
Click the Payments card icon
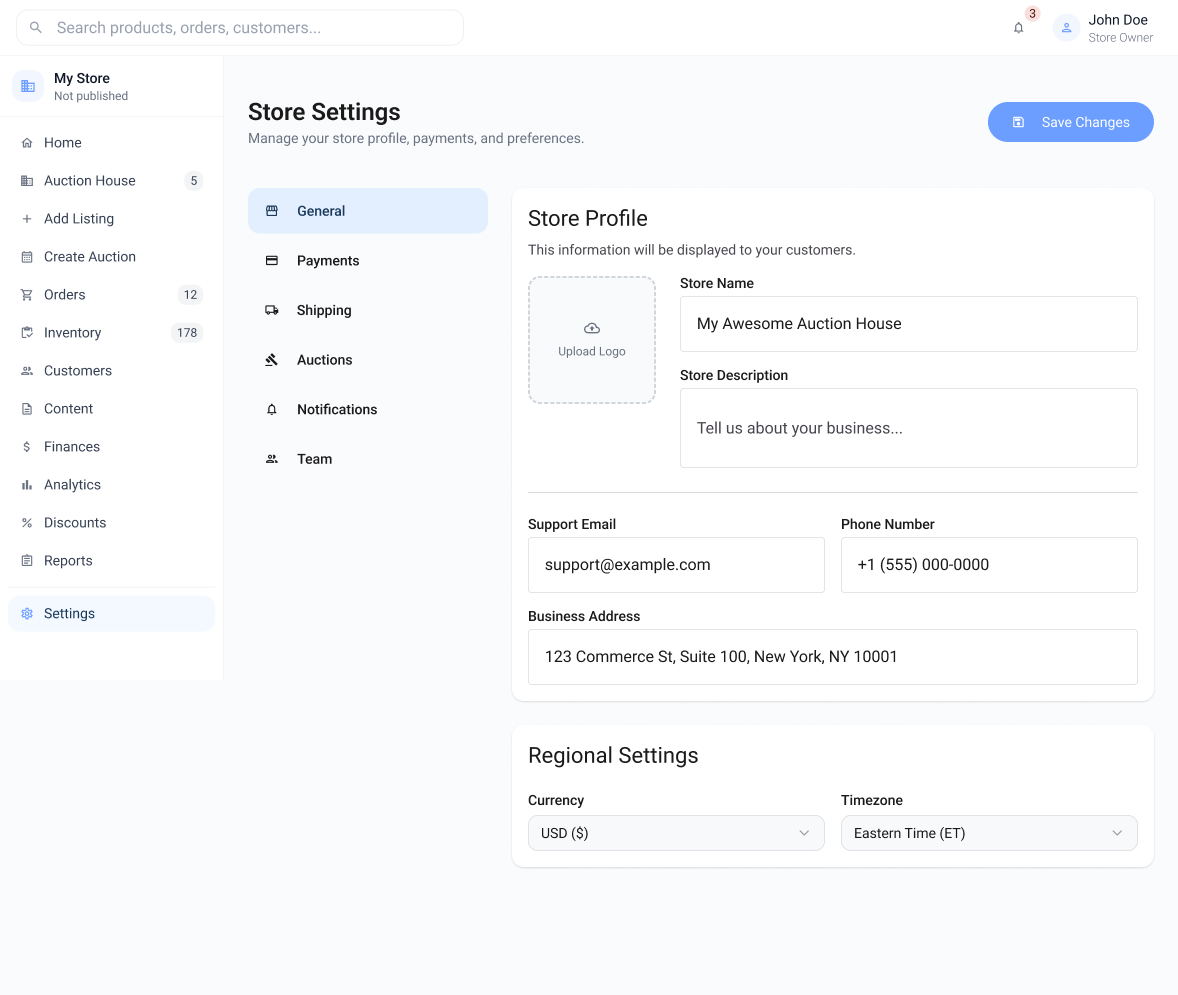[272, 261]
